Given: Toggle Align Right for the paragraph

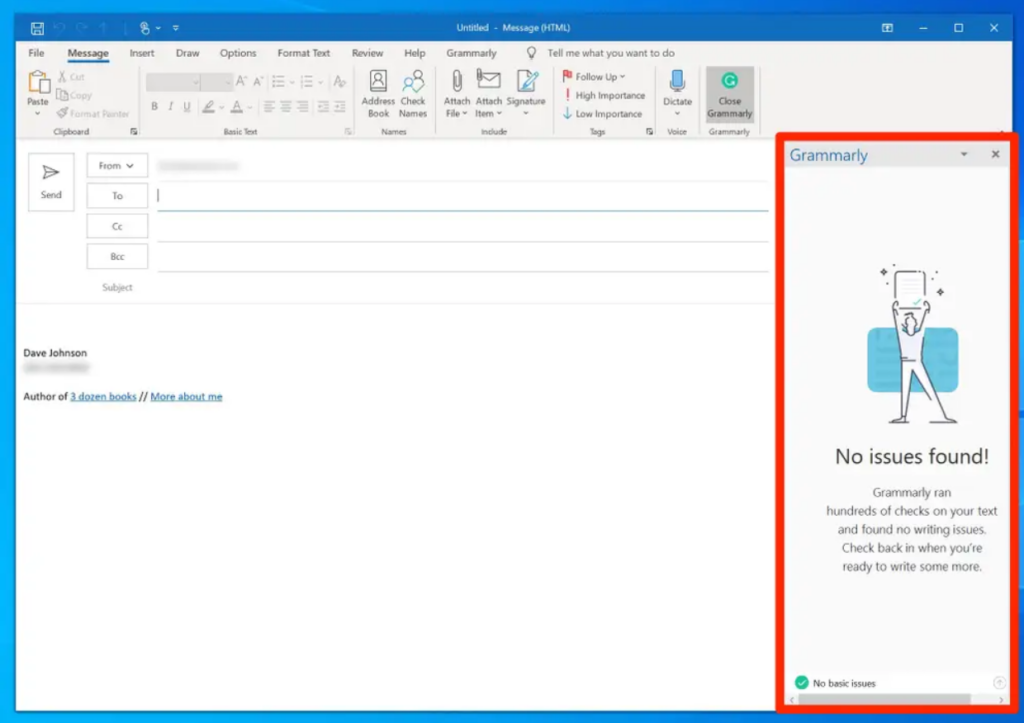Looking at the screenshot, I should [x=302, y=106].
